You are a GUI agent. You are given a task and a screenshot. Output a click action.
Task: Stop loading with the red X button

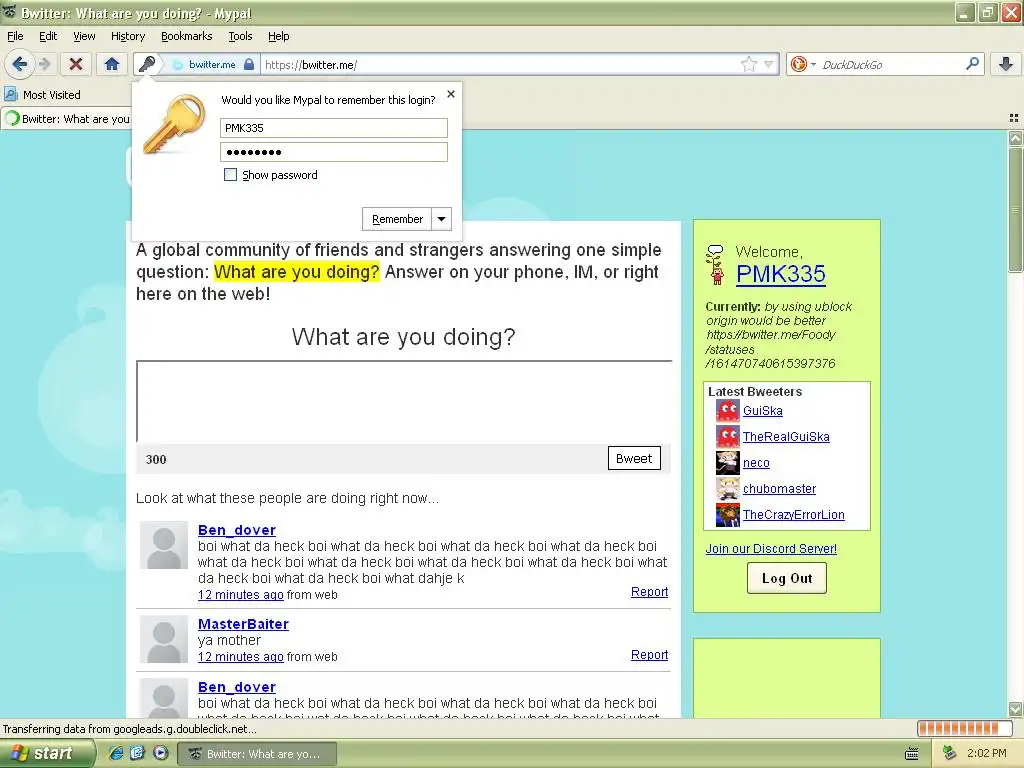[76, 64]
